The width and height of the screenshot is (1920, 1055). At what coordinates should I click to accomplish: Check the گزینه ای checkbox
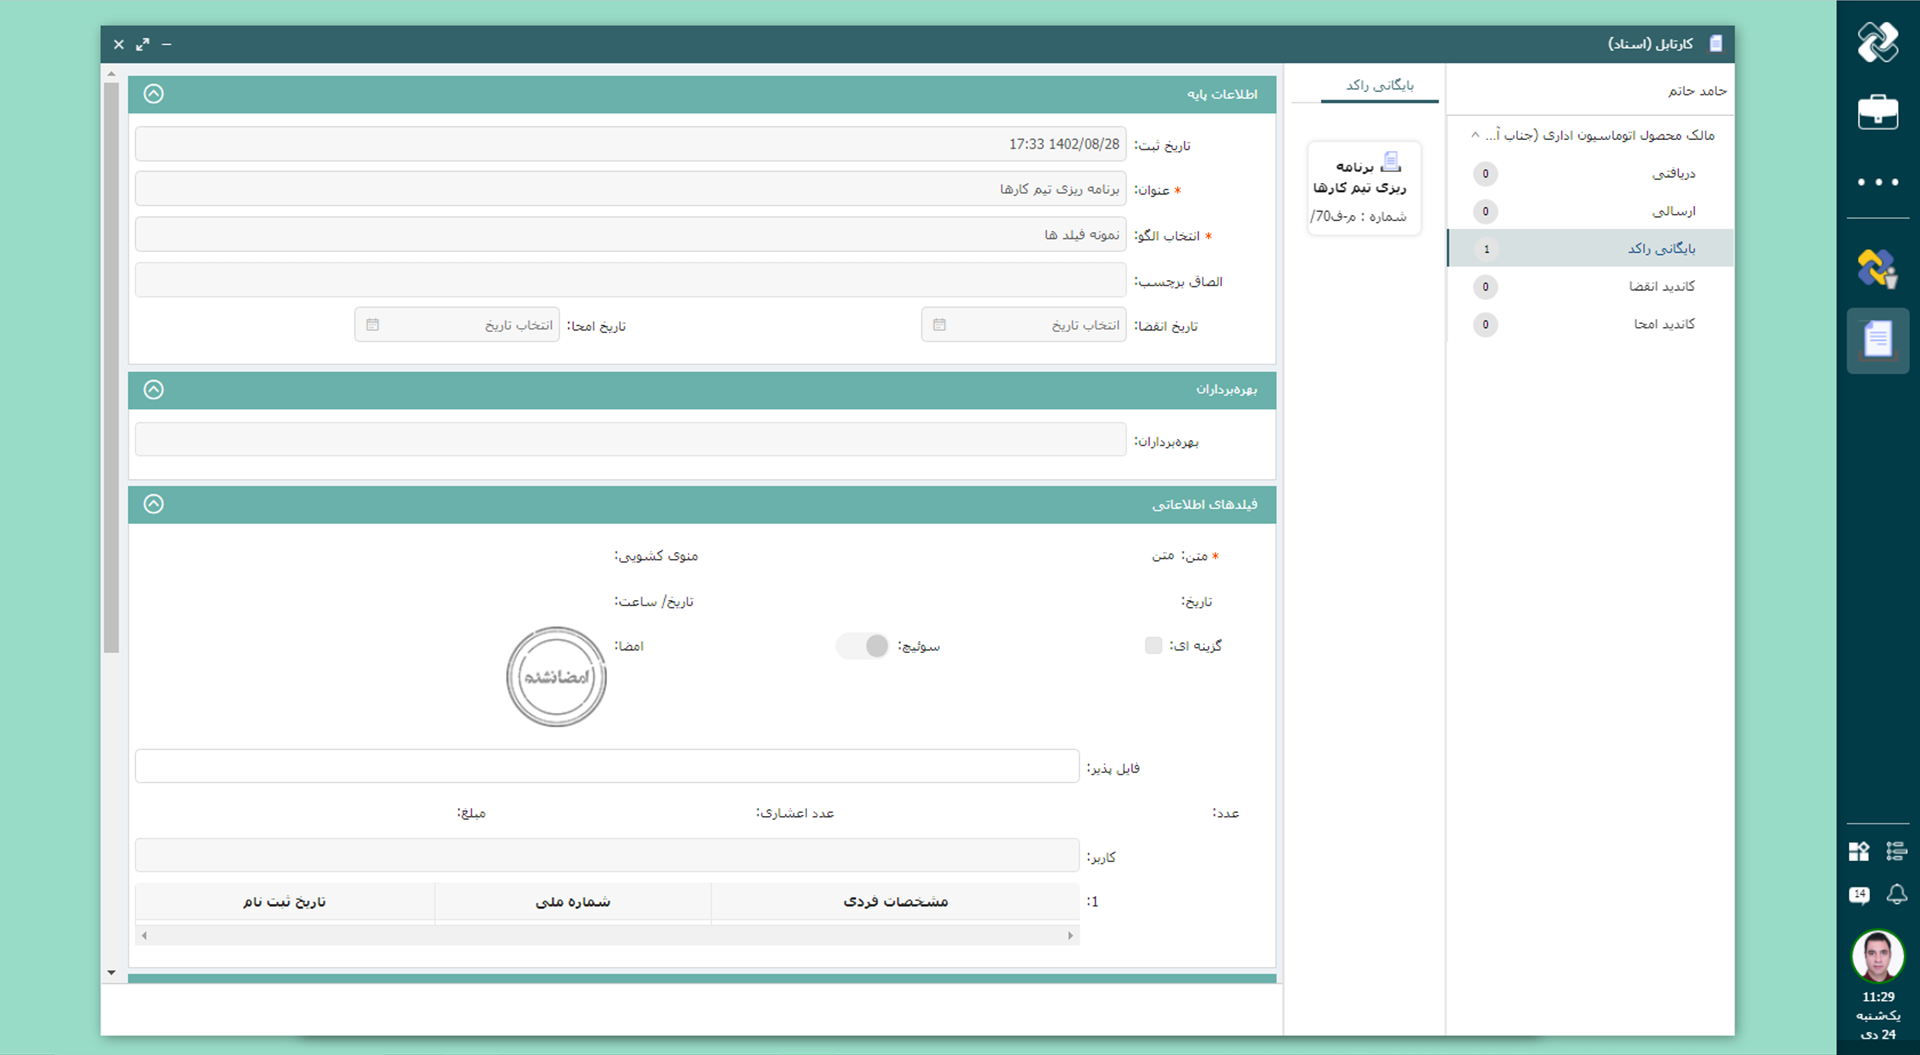[x=1153, y=646]
